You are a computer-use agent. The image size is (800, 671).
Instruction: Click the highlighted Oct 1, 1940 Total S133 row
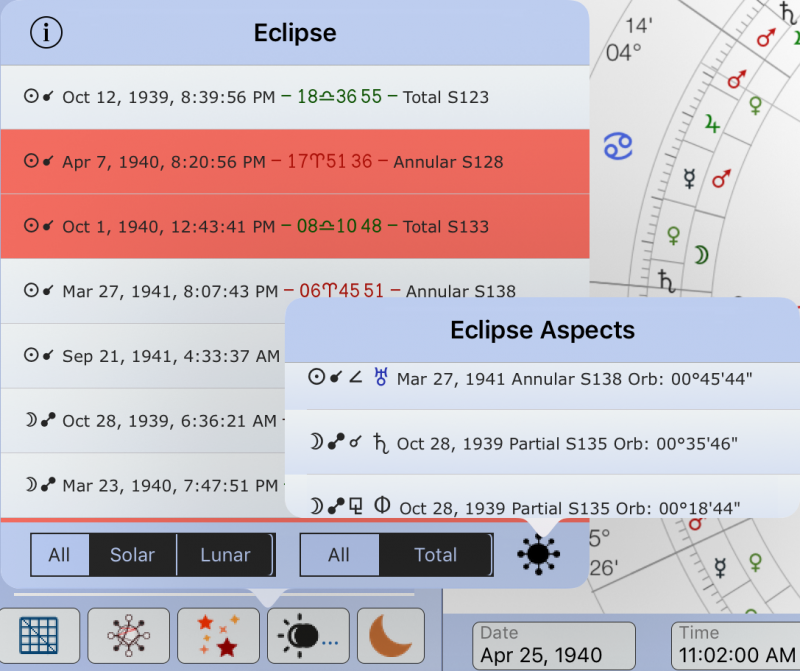click(260, 227)
